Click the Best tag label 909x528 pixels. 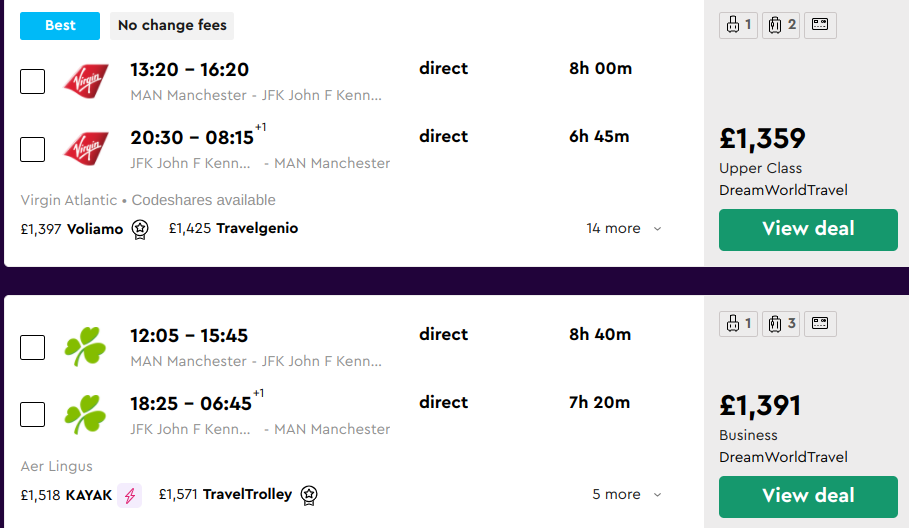click(60, 26)
